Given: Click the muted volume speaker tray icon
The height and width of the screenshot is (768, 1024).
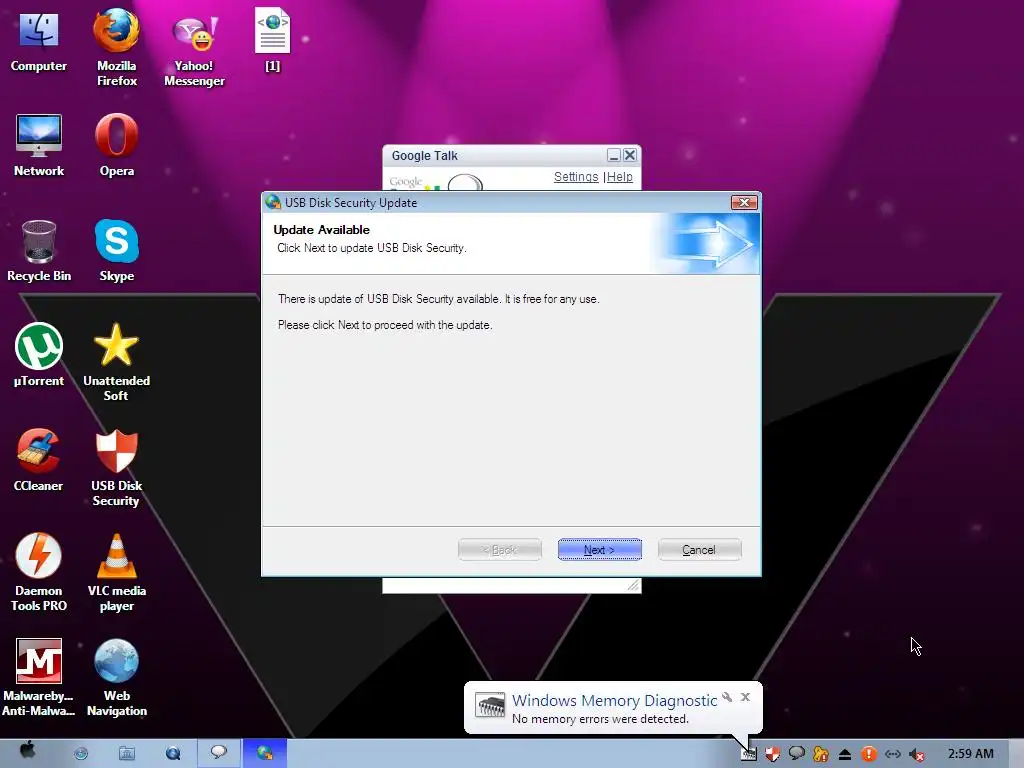Looking at the screenshot, I should click(x=917, y=754).
